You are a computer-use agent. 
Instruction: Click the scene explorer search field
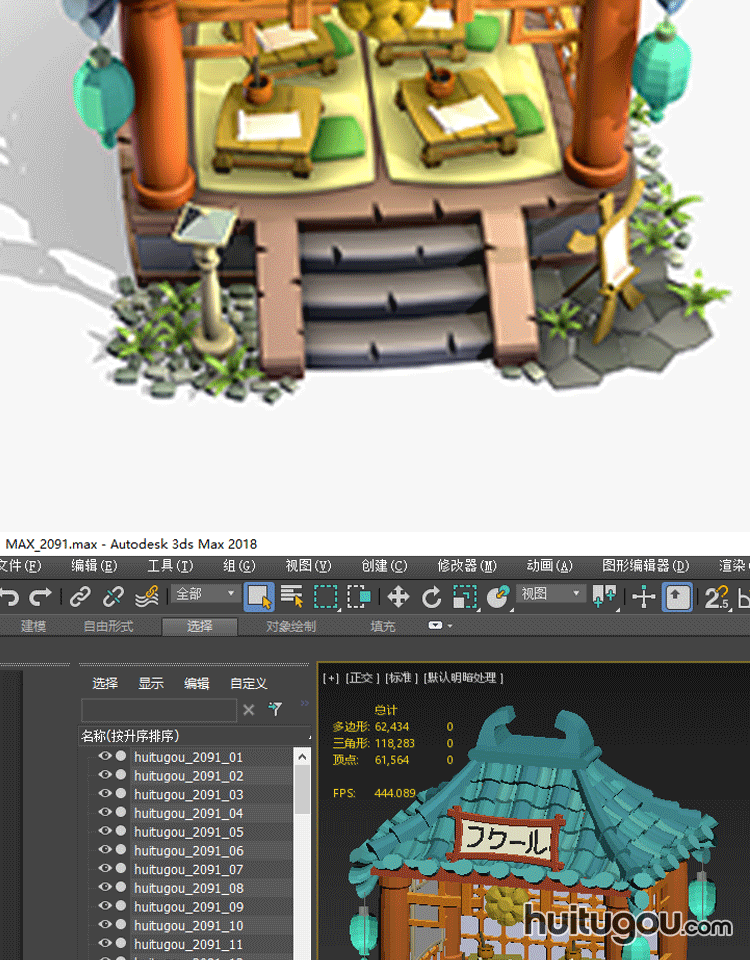[158, 710]
